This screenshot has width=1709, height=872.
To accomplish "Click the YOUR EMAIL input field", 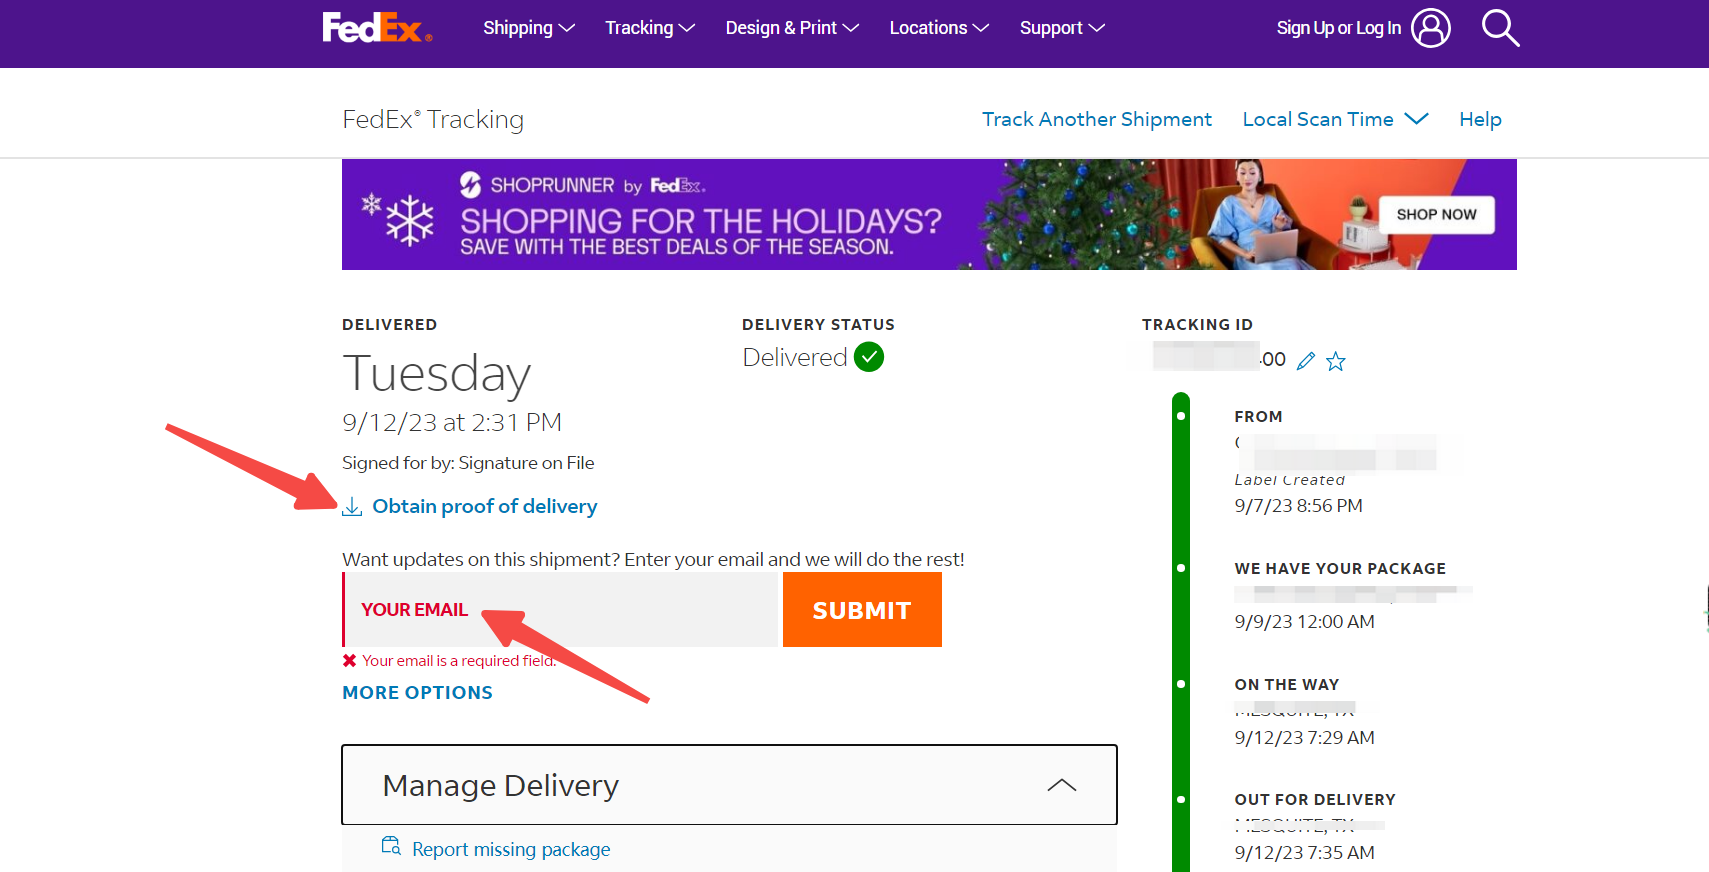I will click(x=560, y=610).
